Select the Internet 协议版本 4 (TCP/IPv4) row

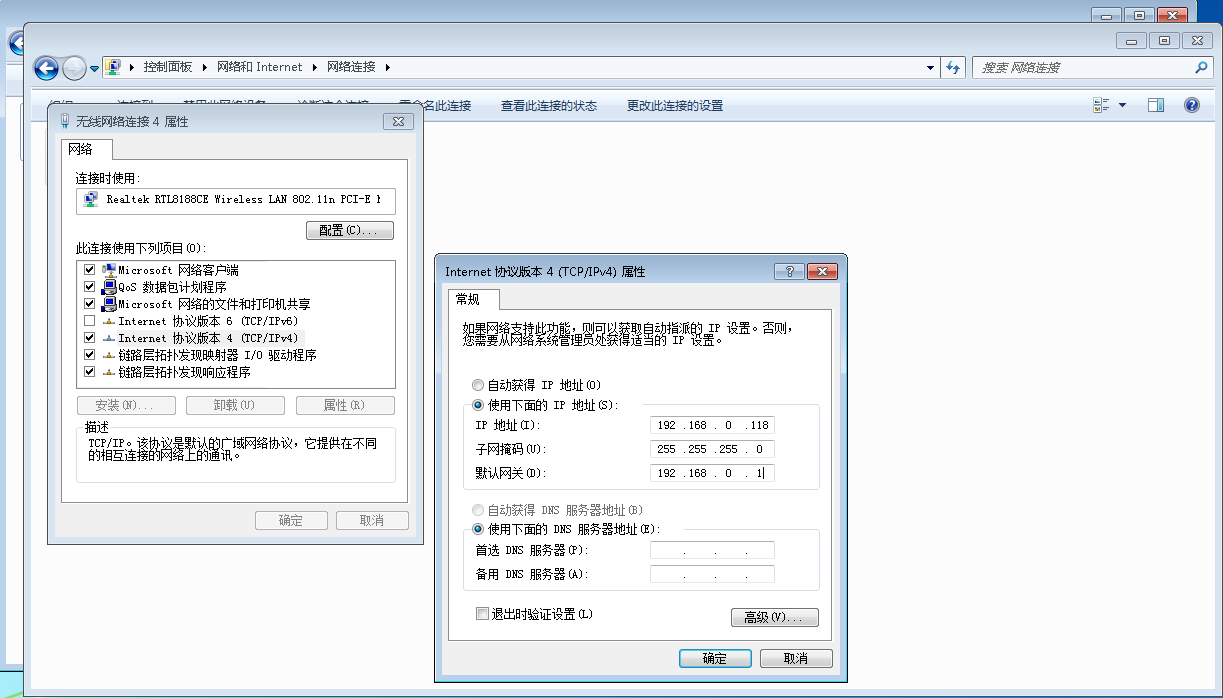coord(208,338)
